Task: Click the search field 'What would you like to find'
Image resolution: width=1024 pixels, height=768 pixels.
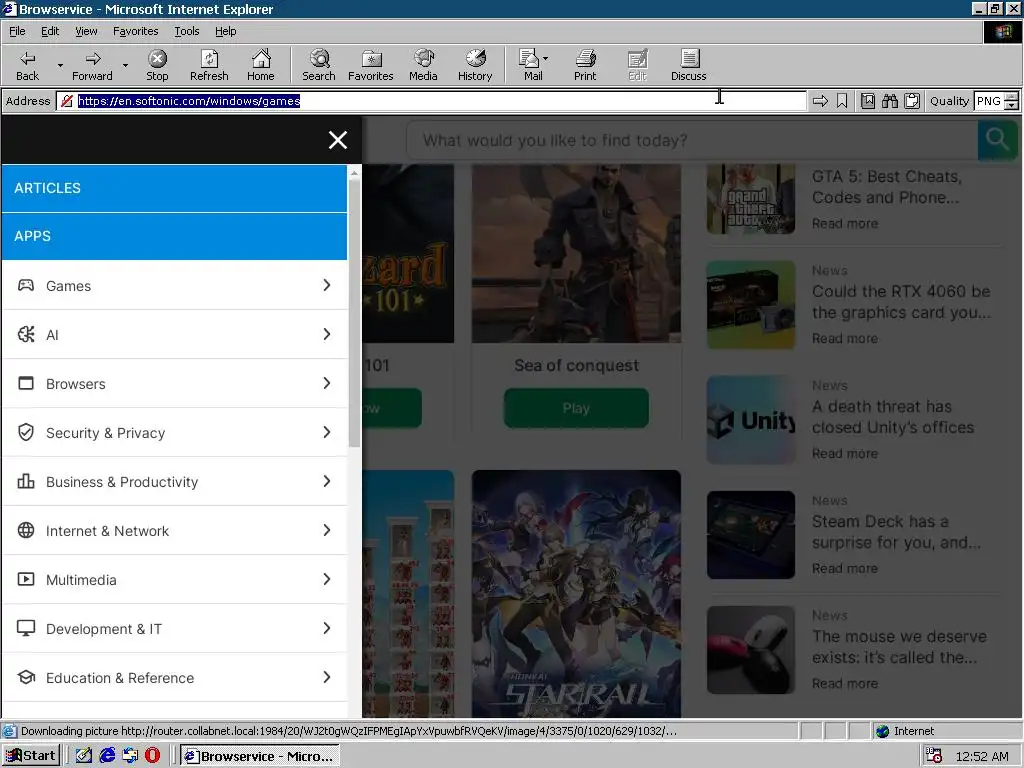Action: 692,140
